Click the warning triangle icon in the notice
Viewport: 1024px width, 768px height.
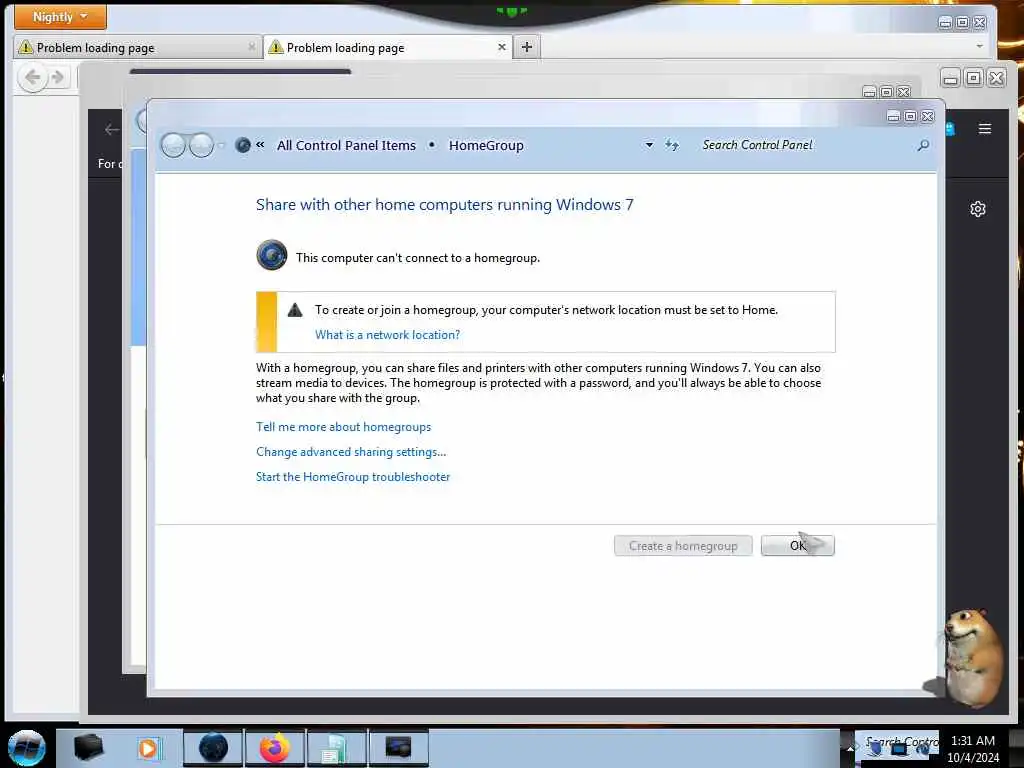tap(295, 310)
